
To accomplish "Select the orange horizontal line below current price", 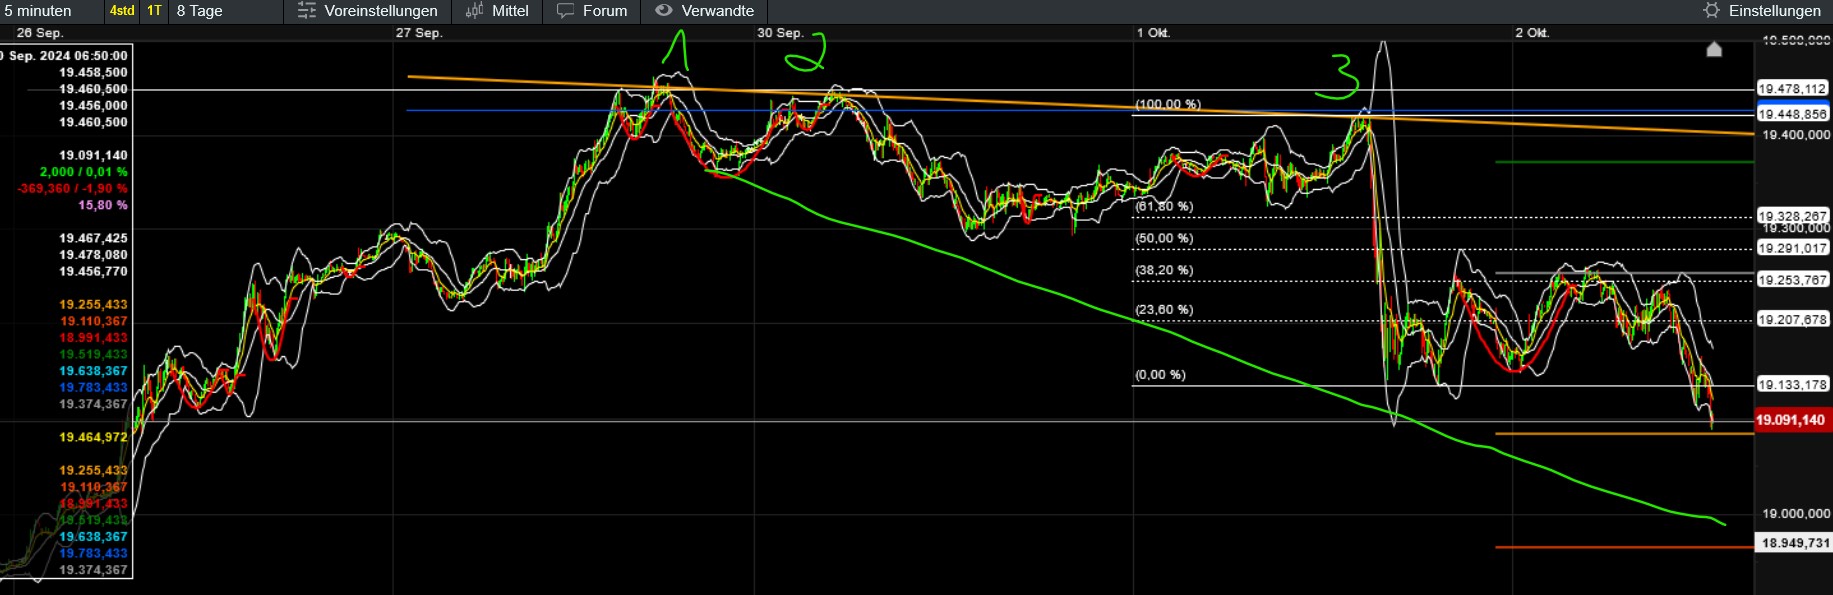I will [1624, 434].
